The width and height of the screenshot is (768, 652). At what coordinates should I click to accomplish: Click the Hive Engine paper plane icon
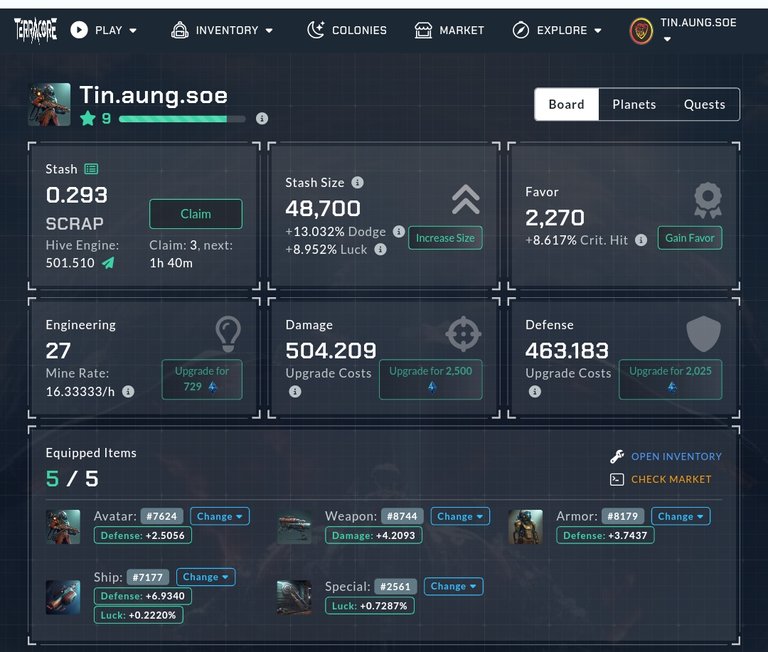(108, 263)
